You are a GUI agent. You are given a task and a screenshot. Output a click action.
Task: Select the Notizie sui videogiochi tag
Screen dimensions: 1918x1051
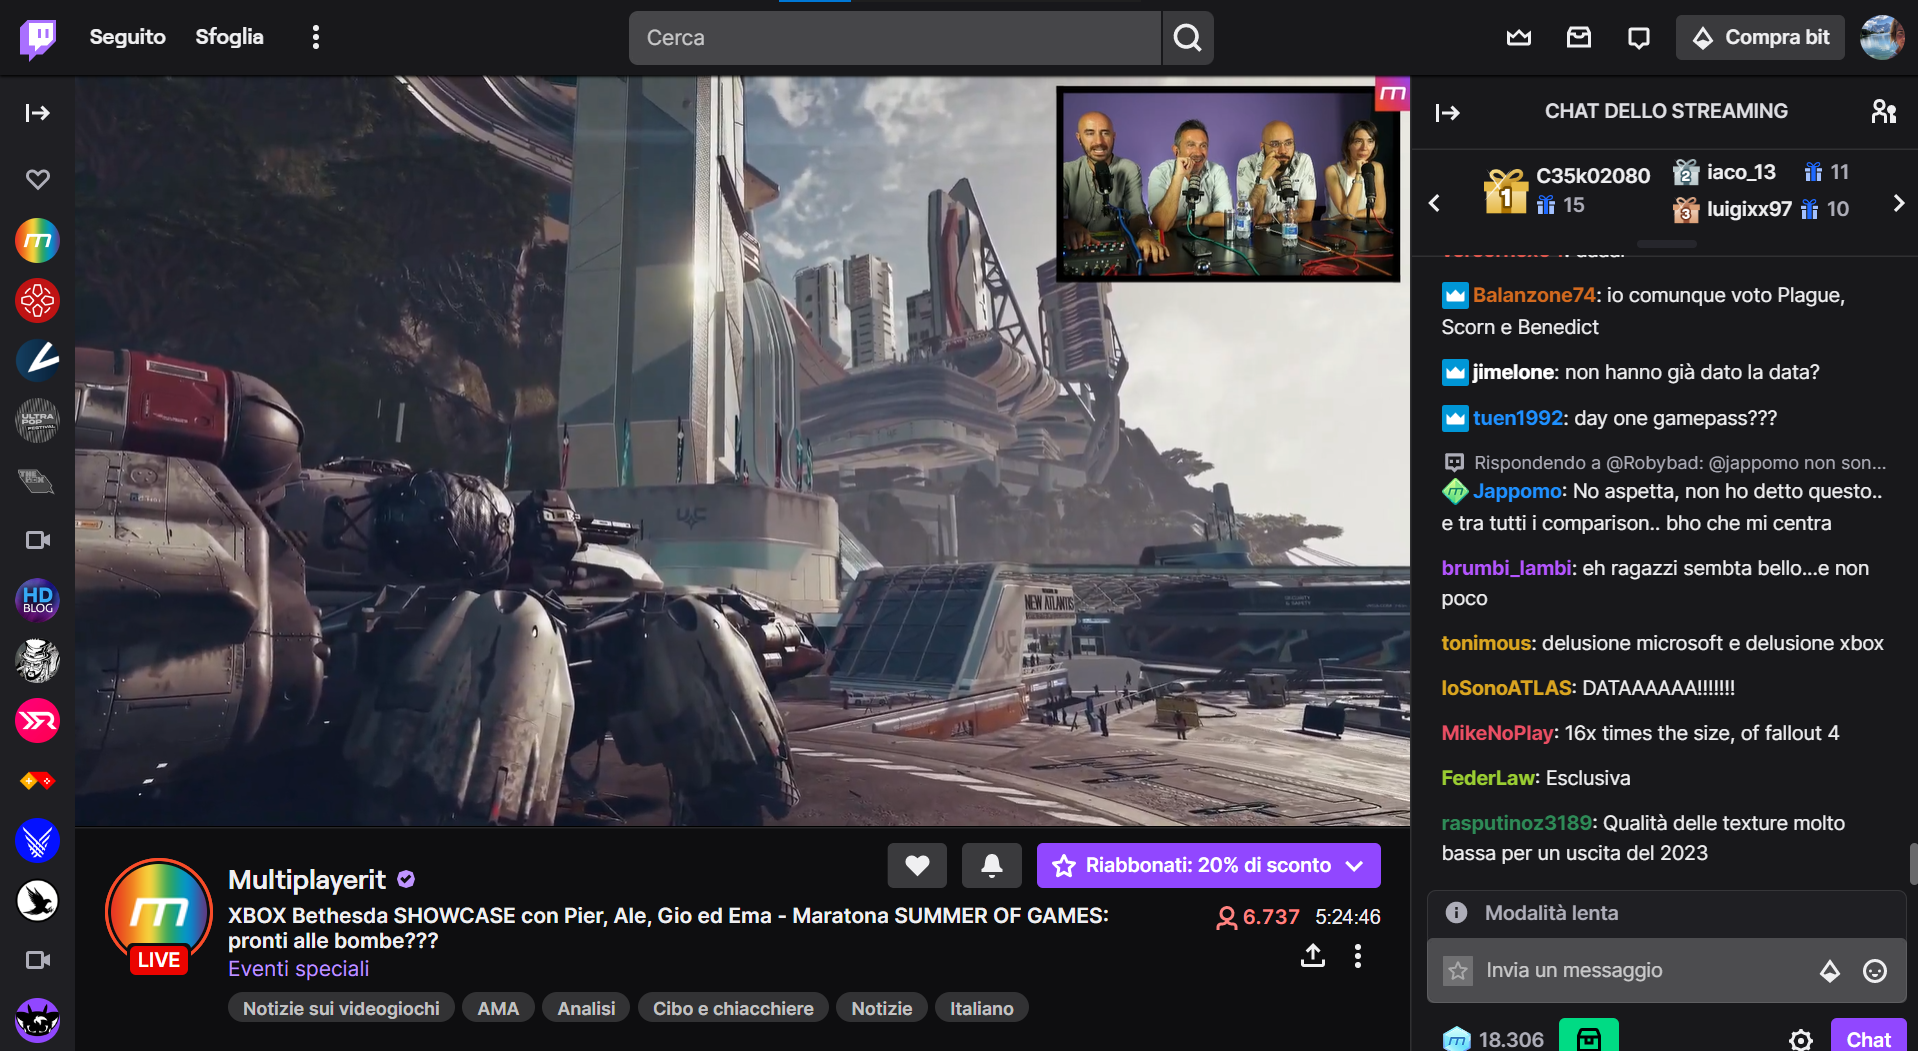coord(341,1008)
